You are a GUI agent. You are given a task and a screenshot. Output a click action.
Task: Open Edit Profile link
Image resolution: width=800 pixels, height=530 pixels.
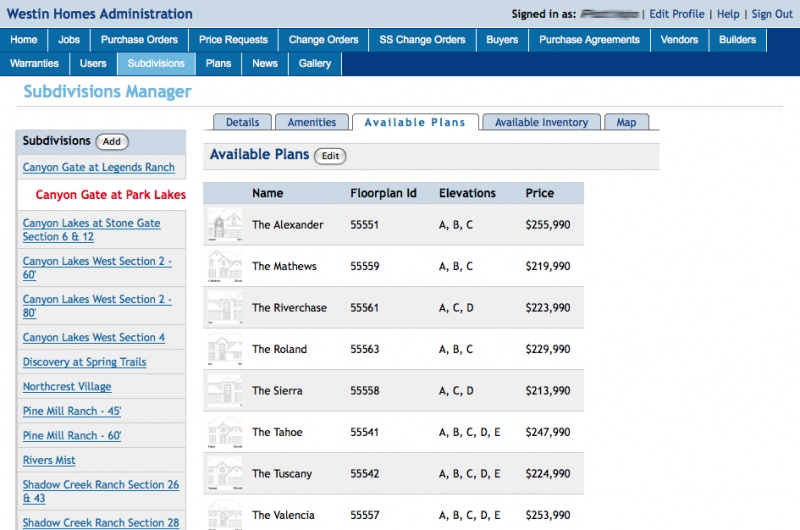click(x=677, y=14)
